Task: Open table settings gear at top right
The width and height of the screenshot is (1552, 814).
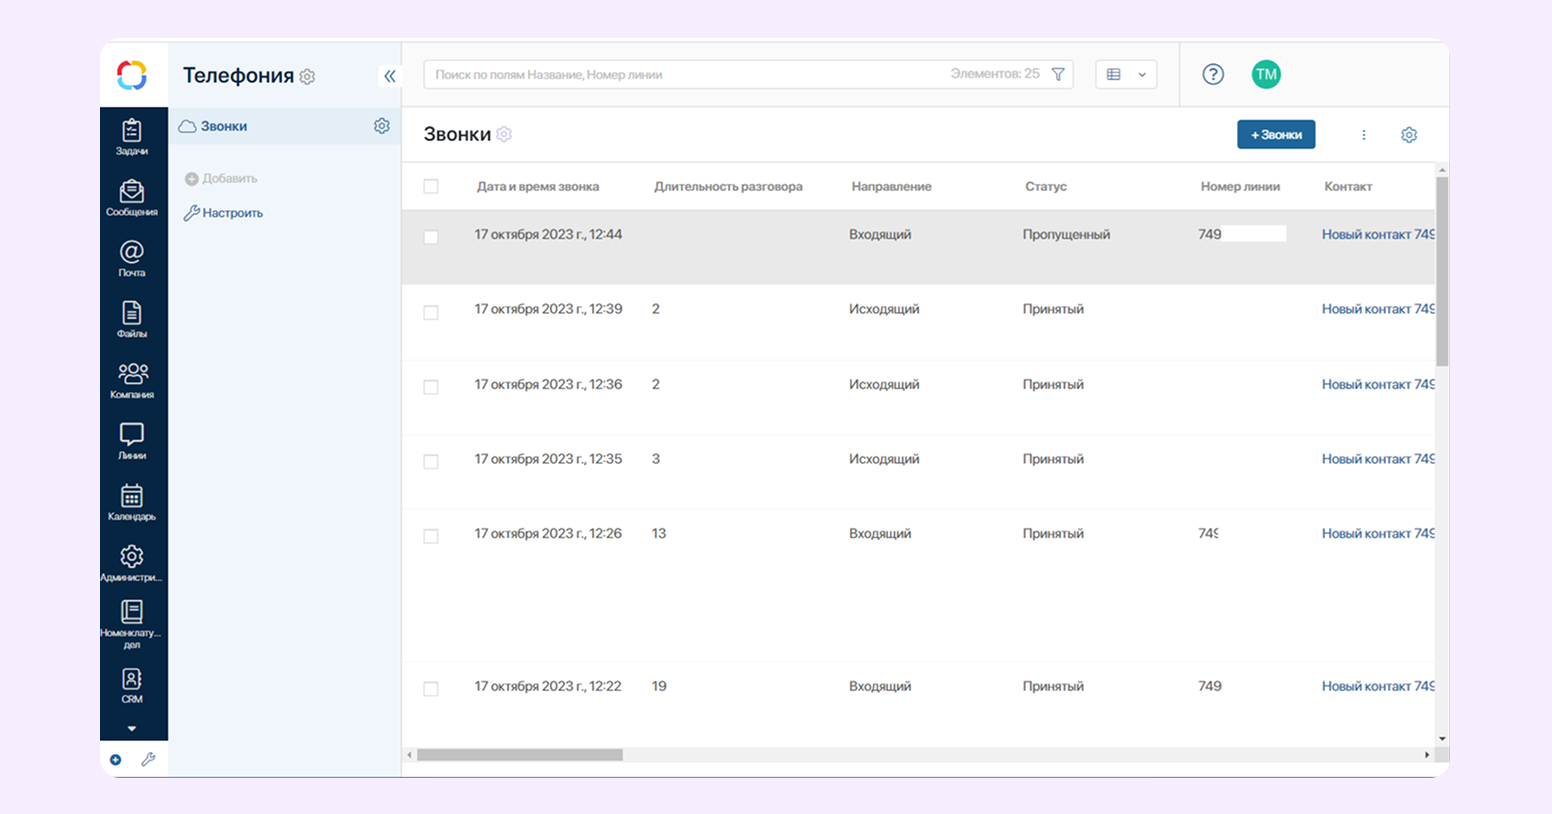Action: (x=1409, y=135)
